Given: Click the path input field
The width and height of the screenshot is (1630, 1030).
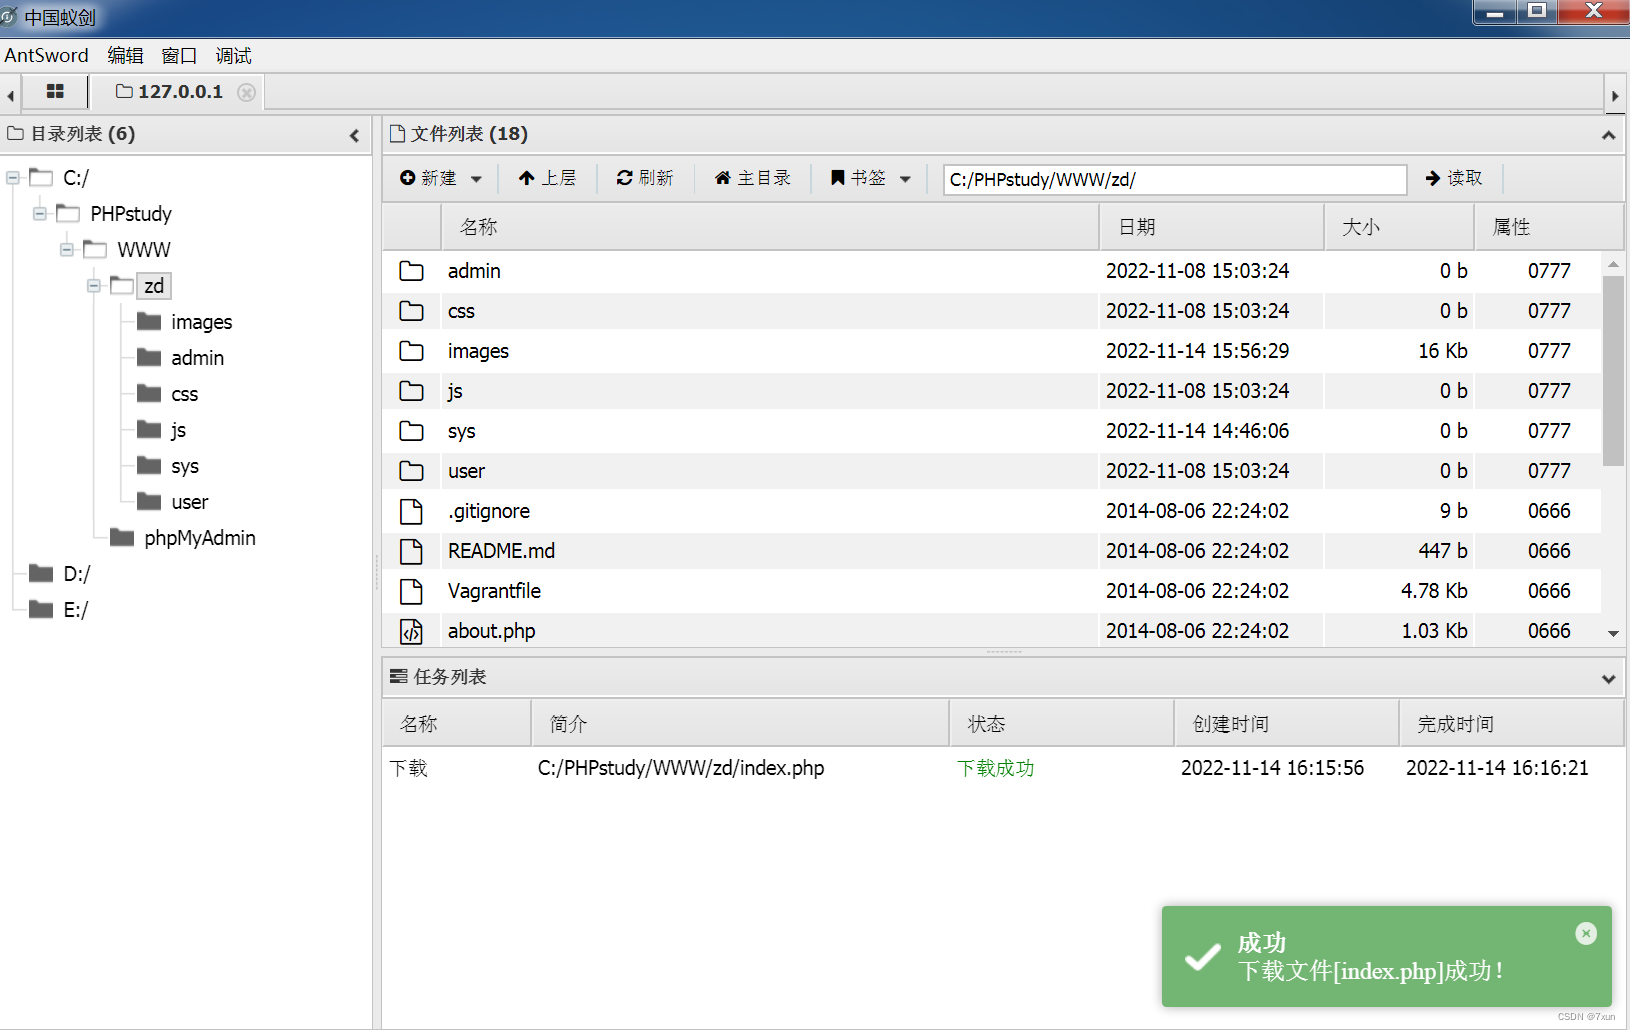Looking at the screenshot, I should (x=1175, y=179).
